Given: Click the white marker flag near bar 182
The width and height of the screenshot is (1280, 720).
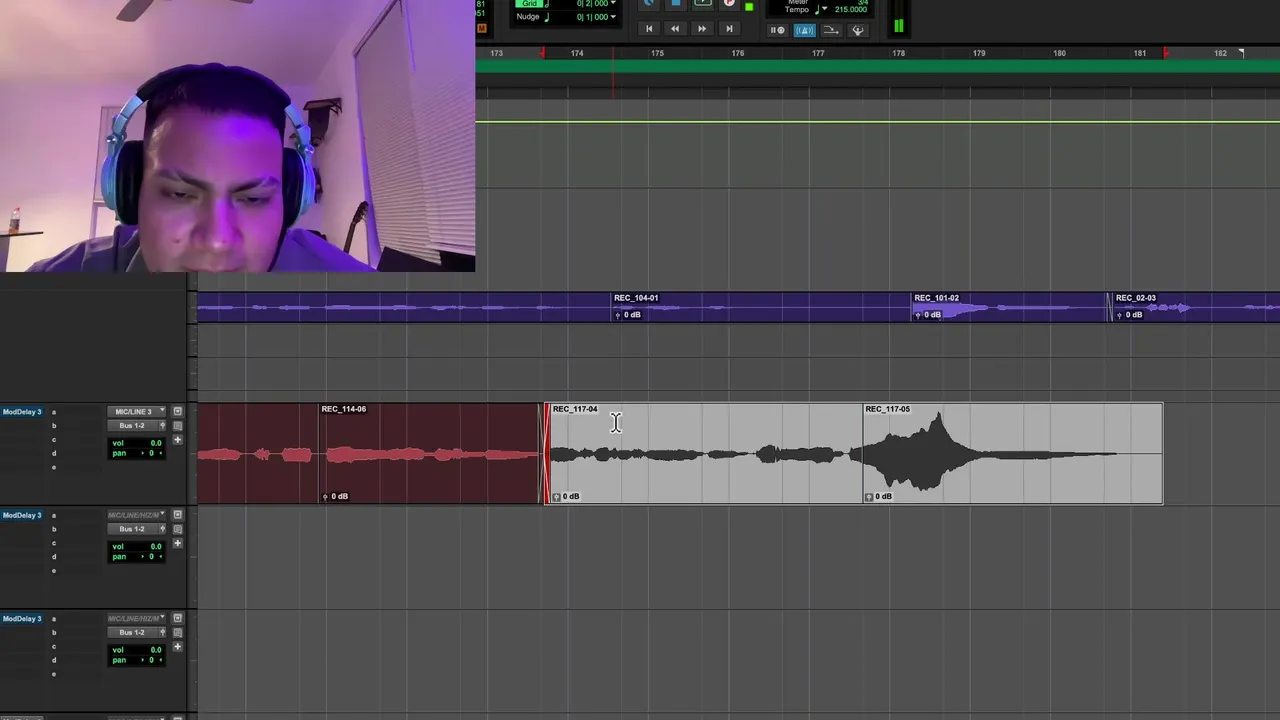Looking at the screenshot, I should point(1241,52).
